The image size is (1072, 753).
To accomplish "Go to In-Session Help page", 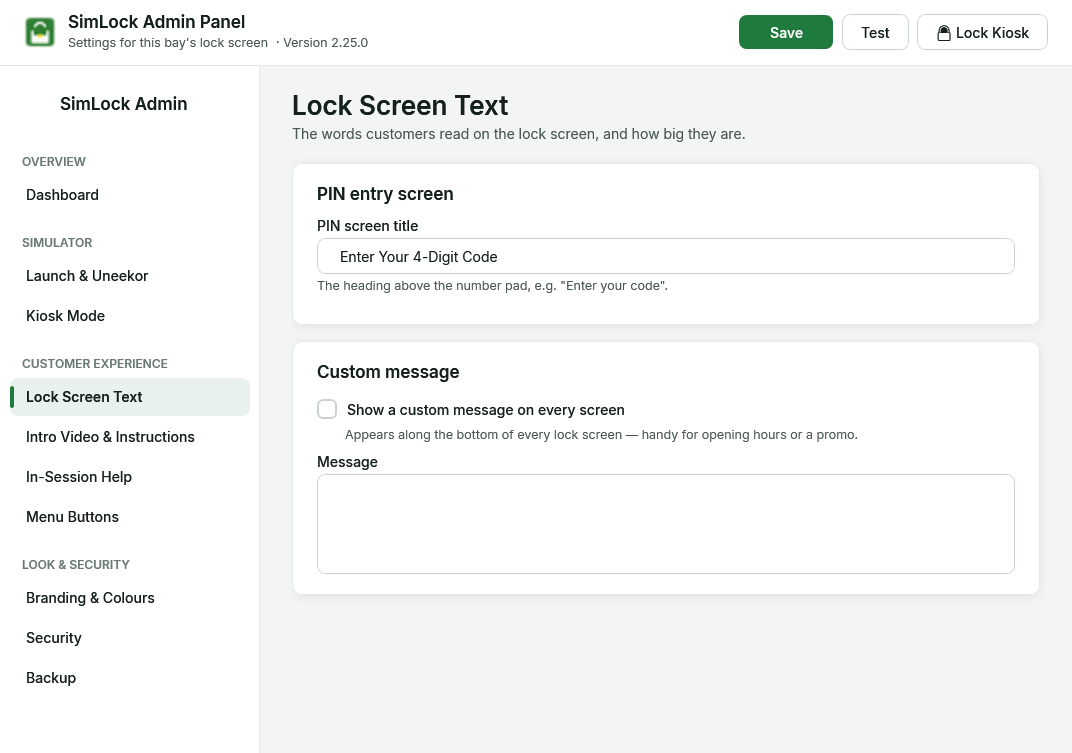I will pyautogui.click(x=130, y=477).
